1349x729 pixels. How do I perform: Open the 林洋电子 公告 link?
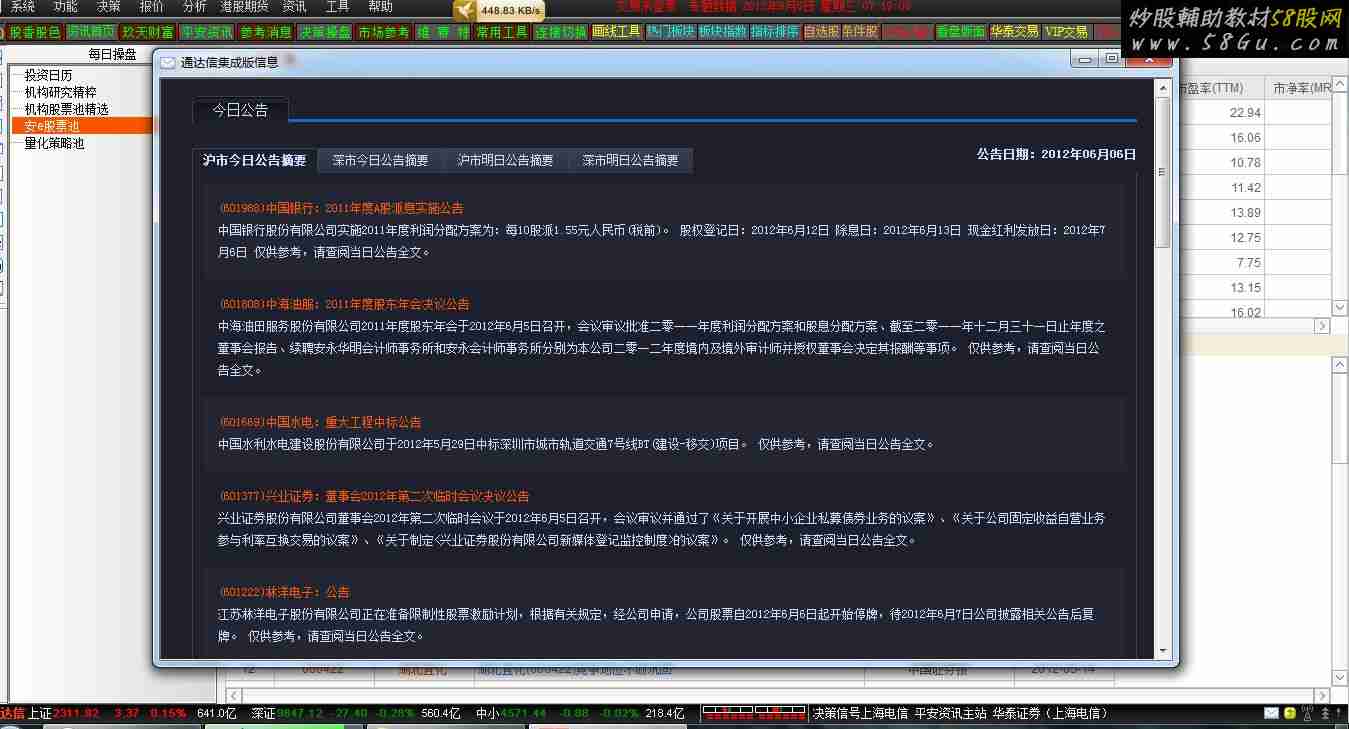pyautogui.click(x=284, y=592)
